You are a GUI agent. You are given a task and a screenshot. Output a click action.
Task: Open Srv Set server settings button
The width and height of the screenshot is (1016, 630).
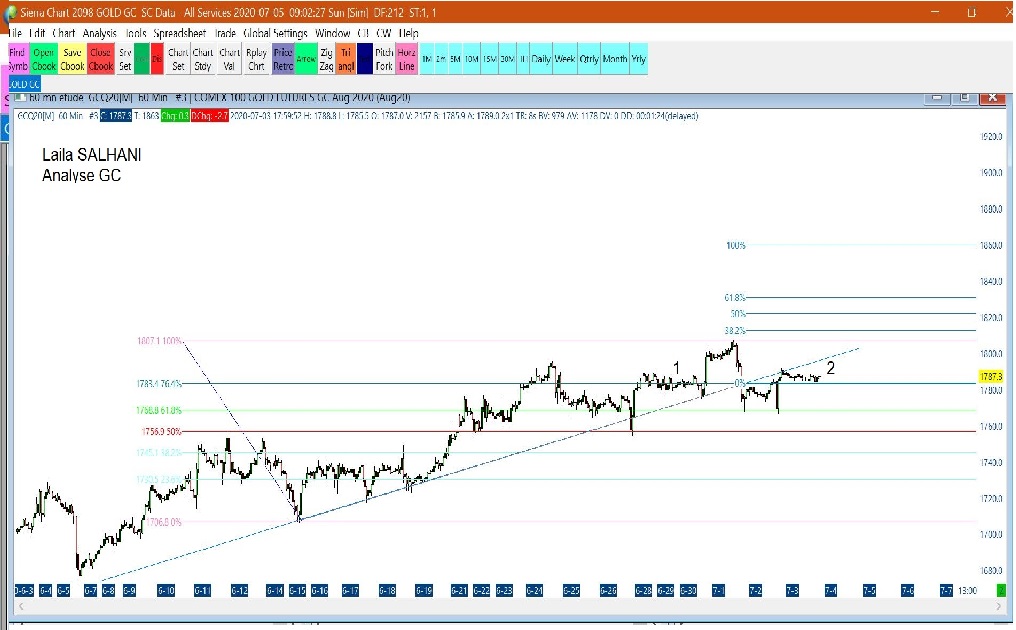pos(125,59)
